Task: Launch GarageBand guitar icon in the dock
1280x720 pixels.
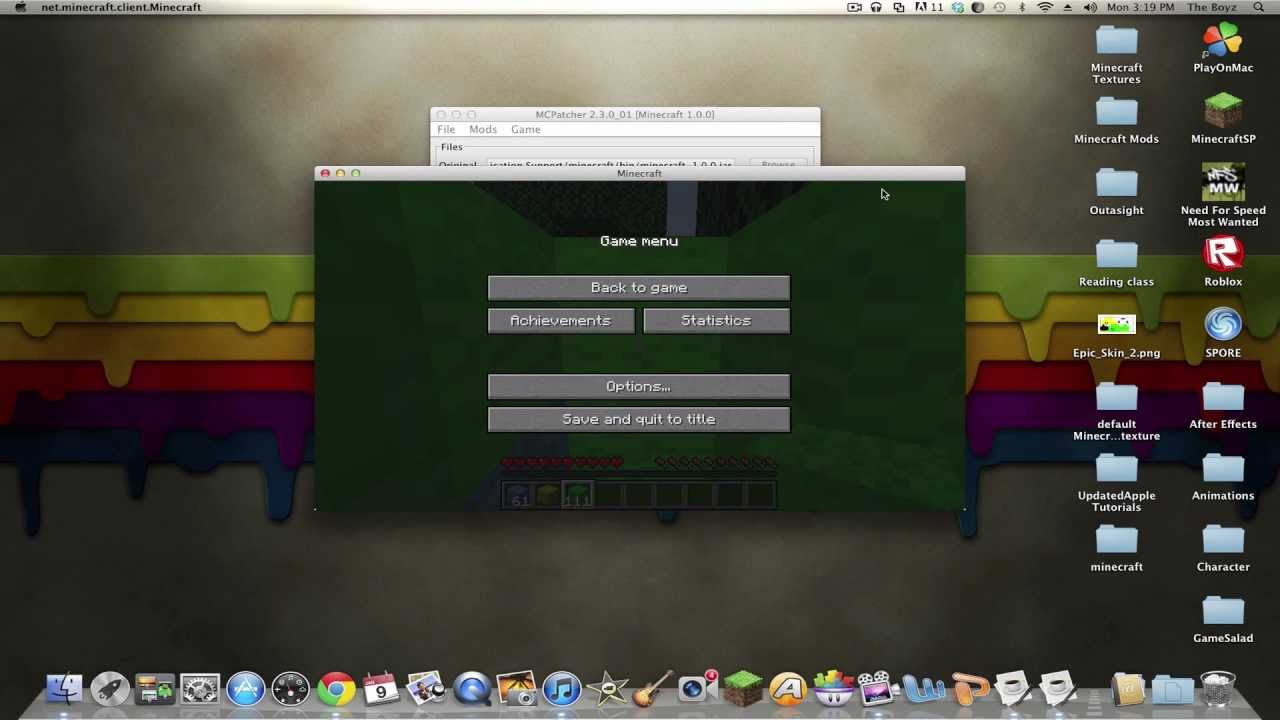Action: (652, 688)
